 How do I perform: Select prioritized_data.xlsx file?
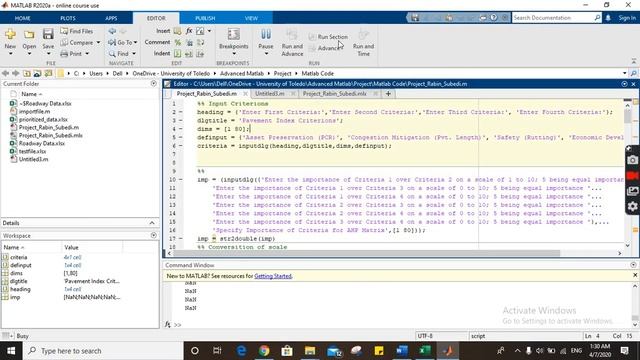pyautogui.click(x=43, y=119)
